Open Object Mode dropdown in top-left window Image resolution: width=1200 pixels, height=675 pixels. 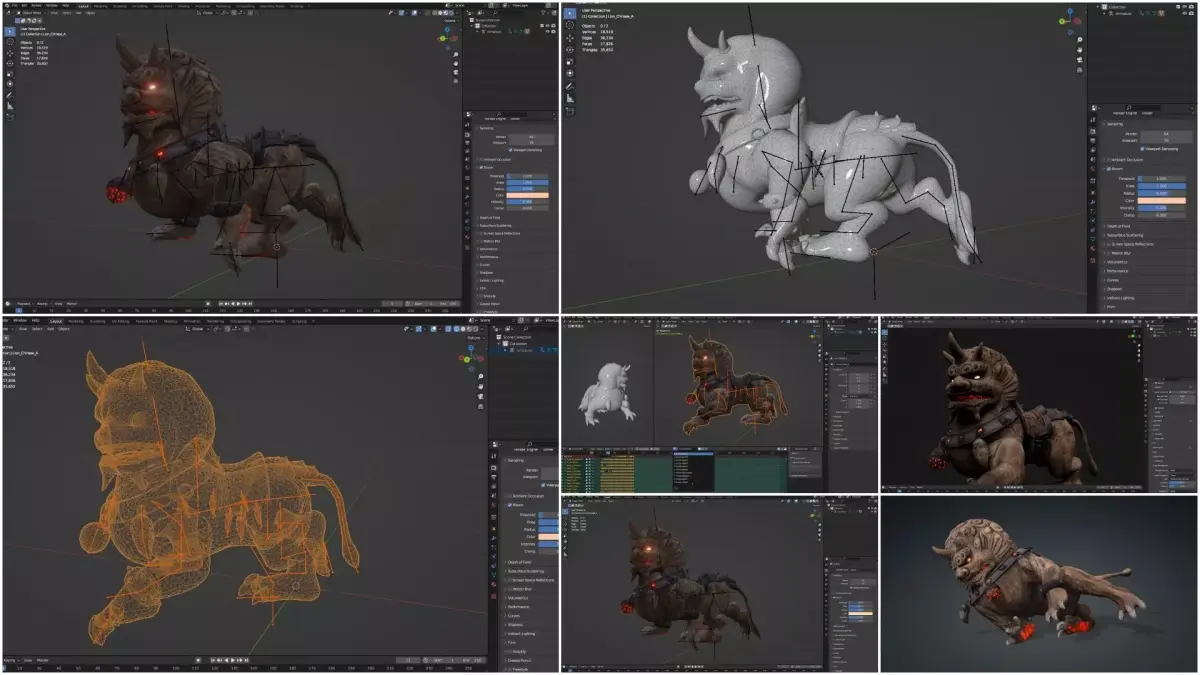31,13
